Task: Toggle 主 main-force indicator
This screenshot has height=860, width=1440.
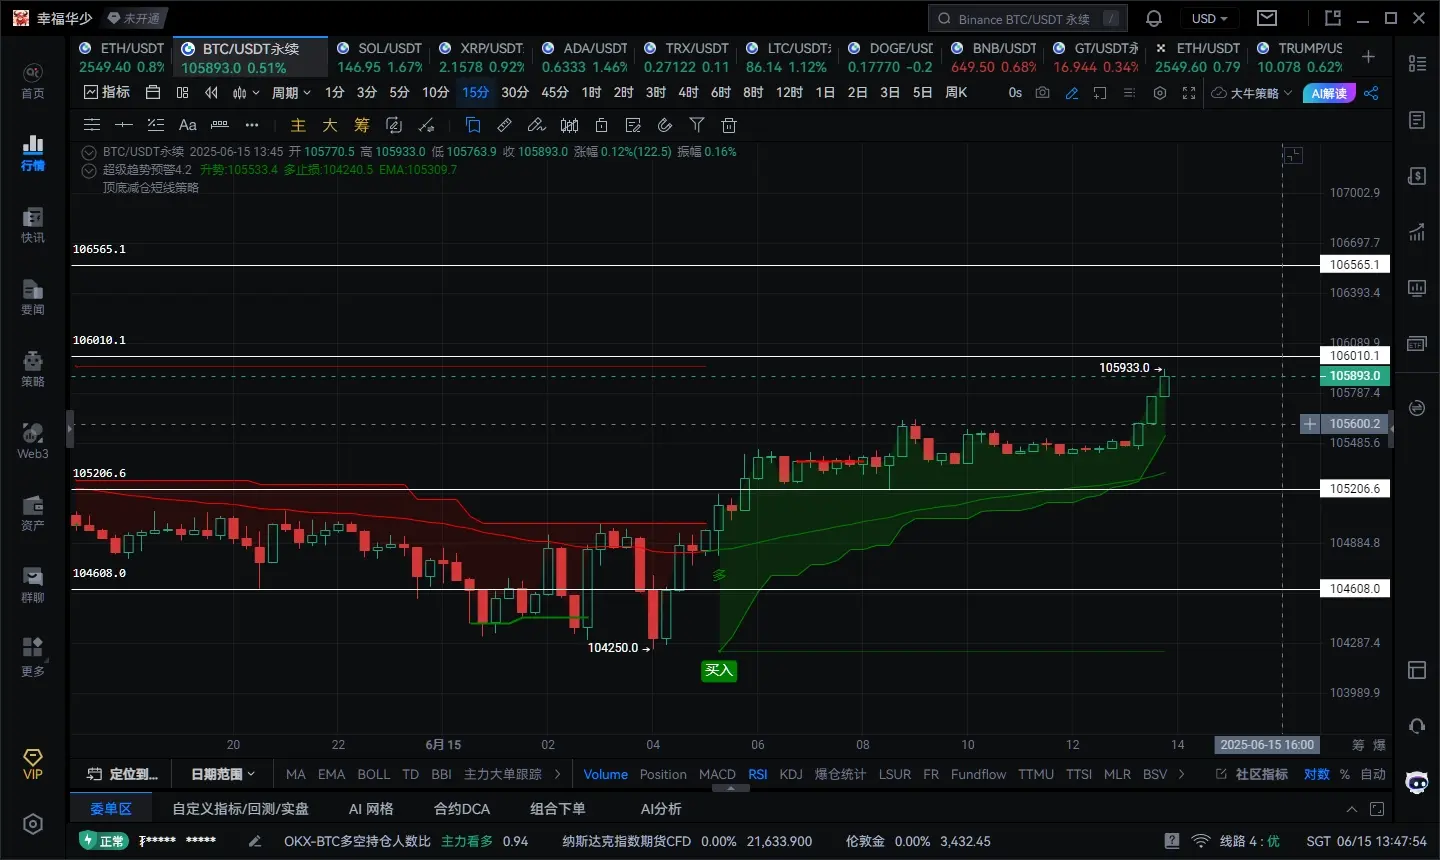Action: (298, 125)
